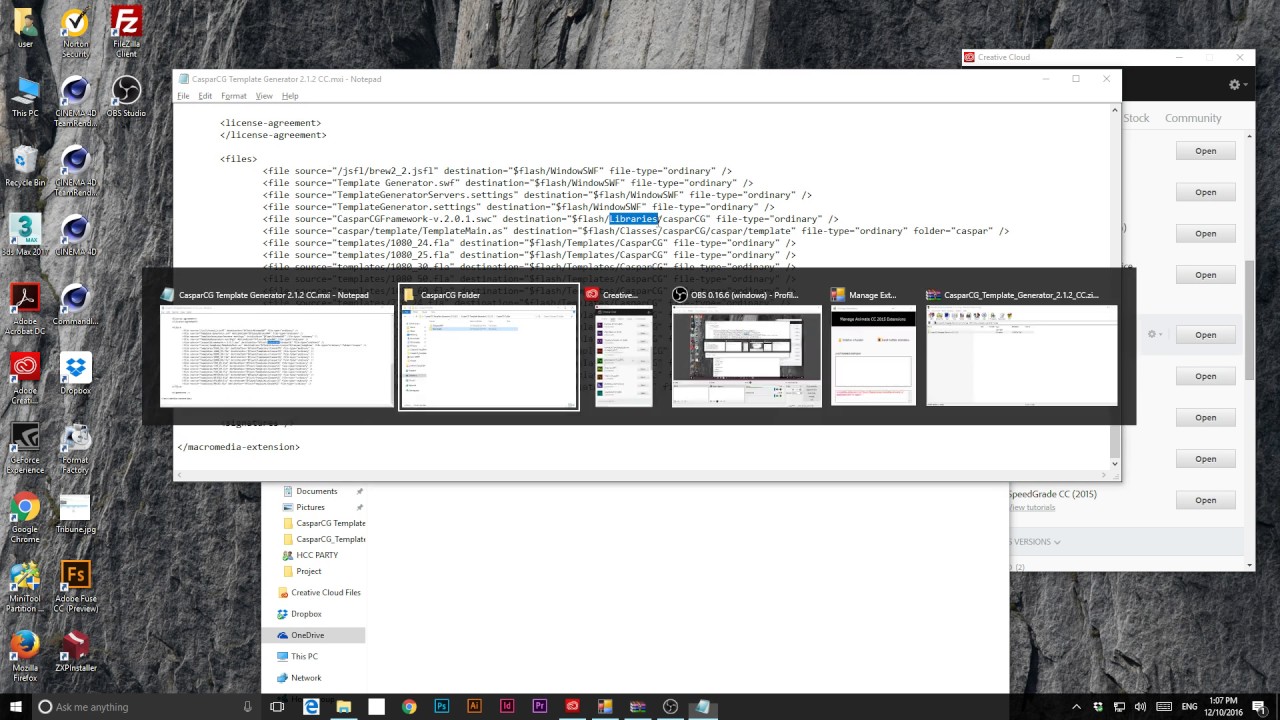Open Premiere Pro from the taskbar
Viewport: 1280px width, 720px height.
540,707
